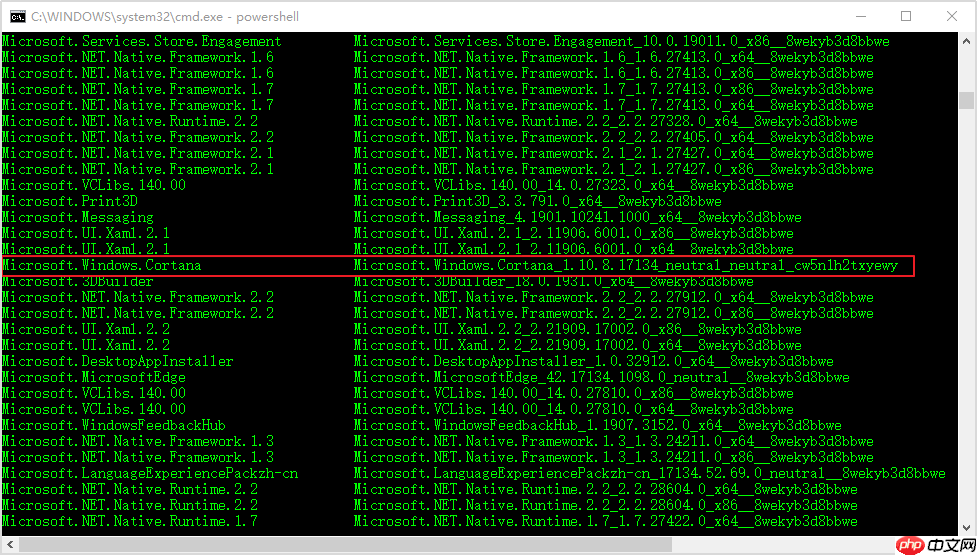Click the horizontal scrollbar thumb

344,545
